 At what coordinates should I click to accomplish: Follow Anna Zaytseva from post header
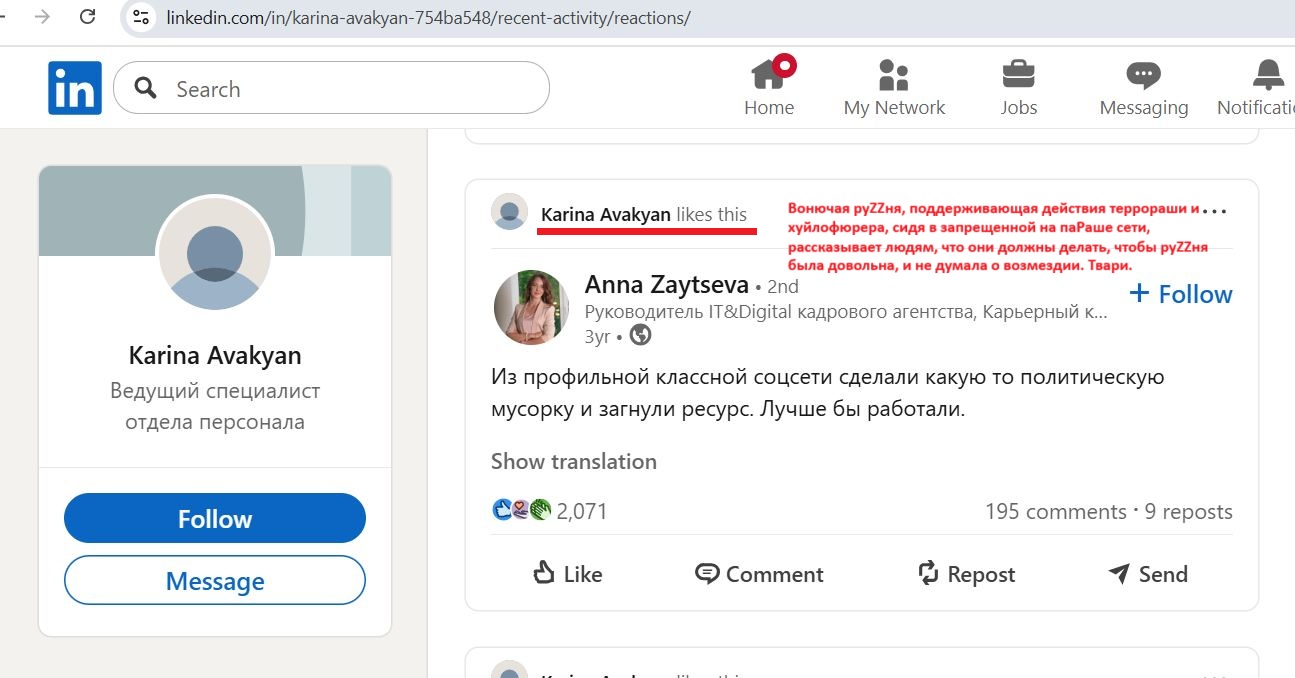[1180, 294]
